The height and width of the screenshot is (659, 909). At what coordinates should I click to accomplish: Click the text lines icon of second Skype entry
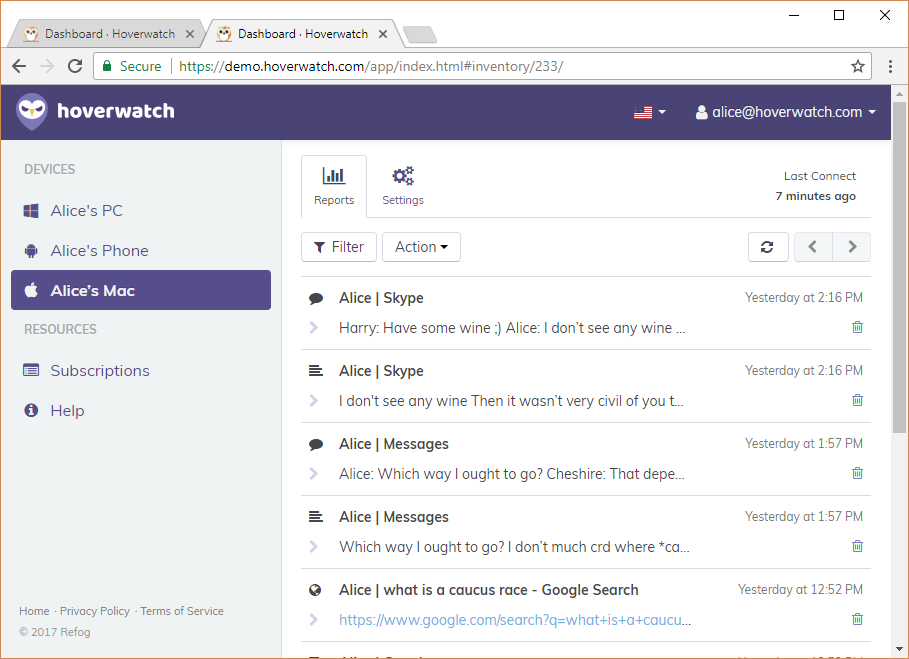(x=316, y=371)
